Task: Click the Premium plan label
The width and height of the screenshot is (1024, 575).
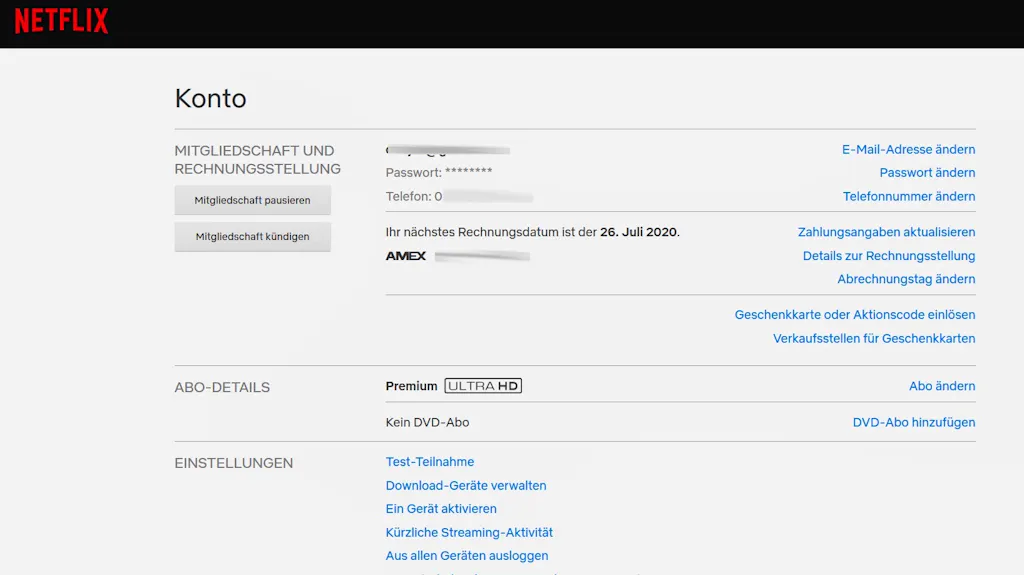Action: [x=411, y=386]
